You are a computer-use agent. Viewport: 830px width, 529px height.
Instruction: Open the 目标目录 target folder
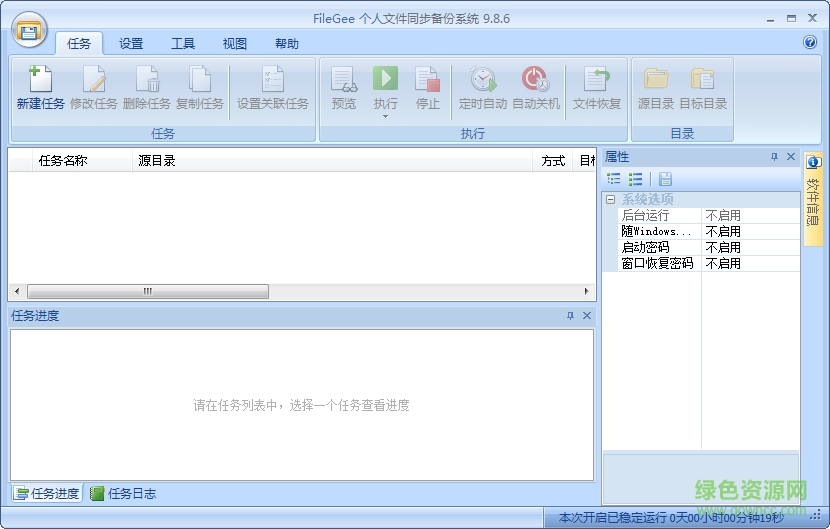(703, 88)
